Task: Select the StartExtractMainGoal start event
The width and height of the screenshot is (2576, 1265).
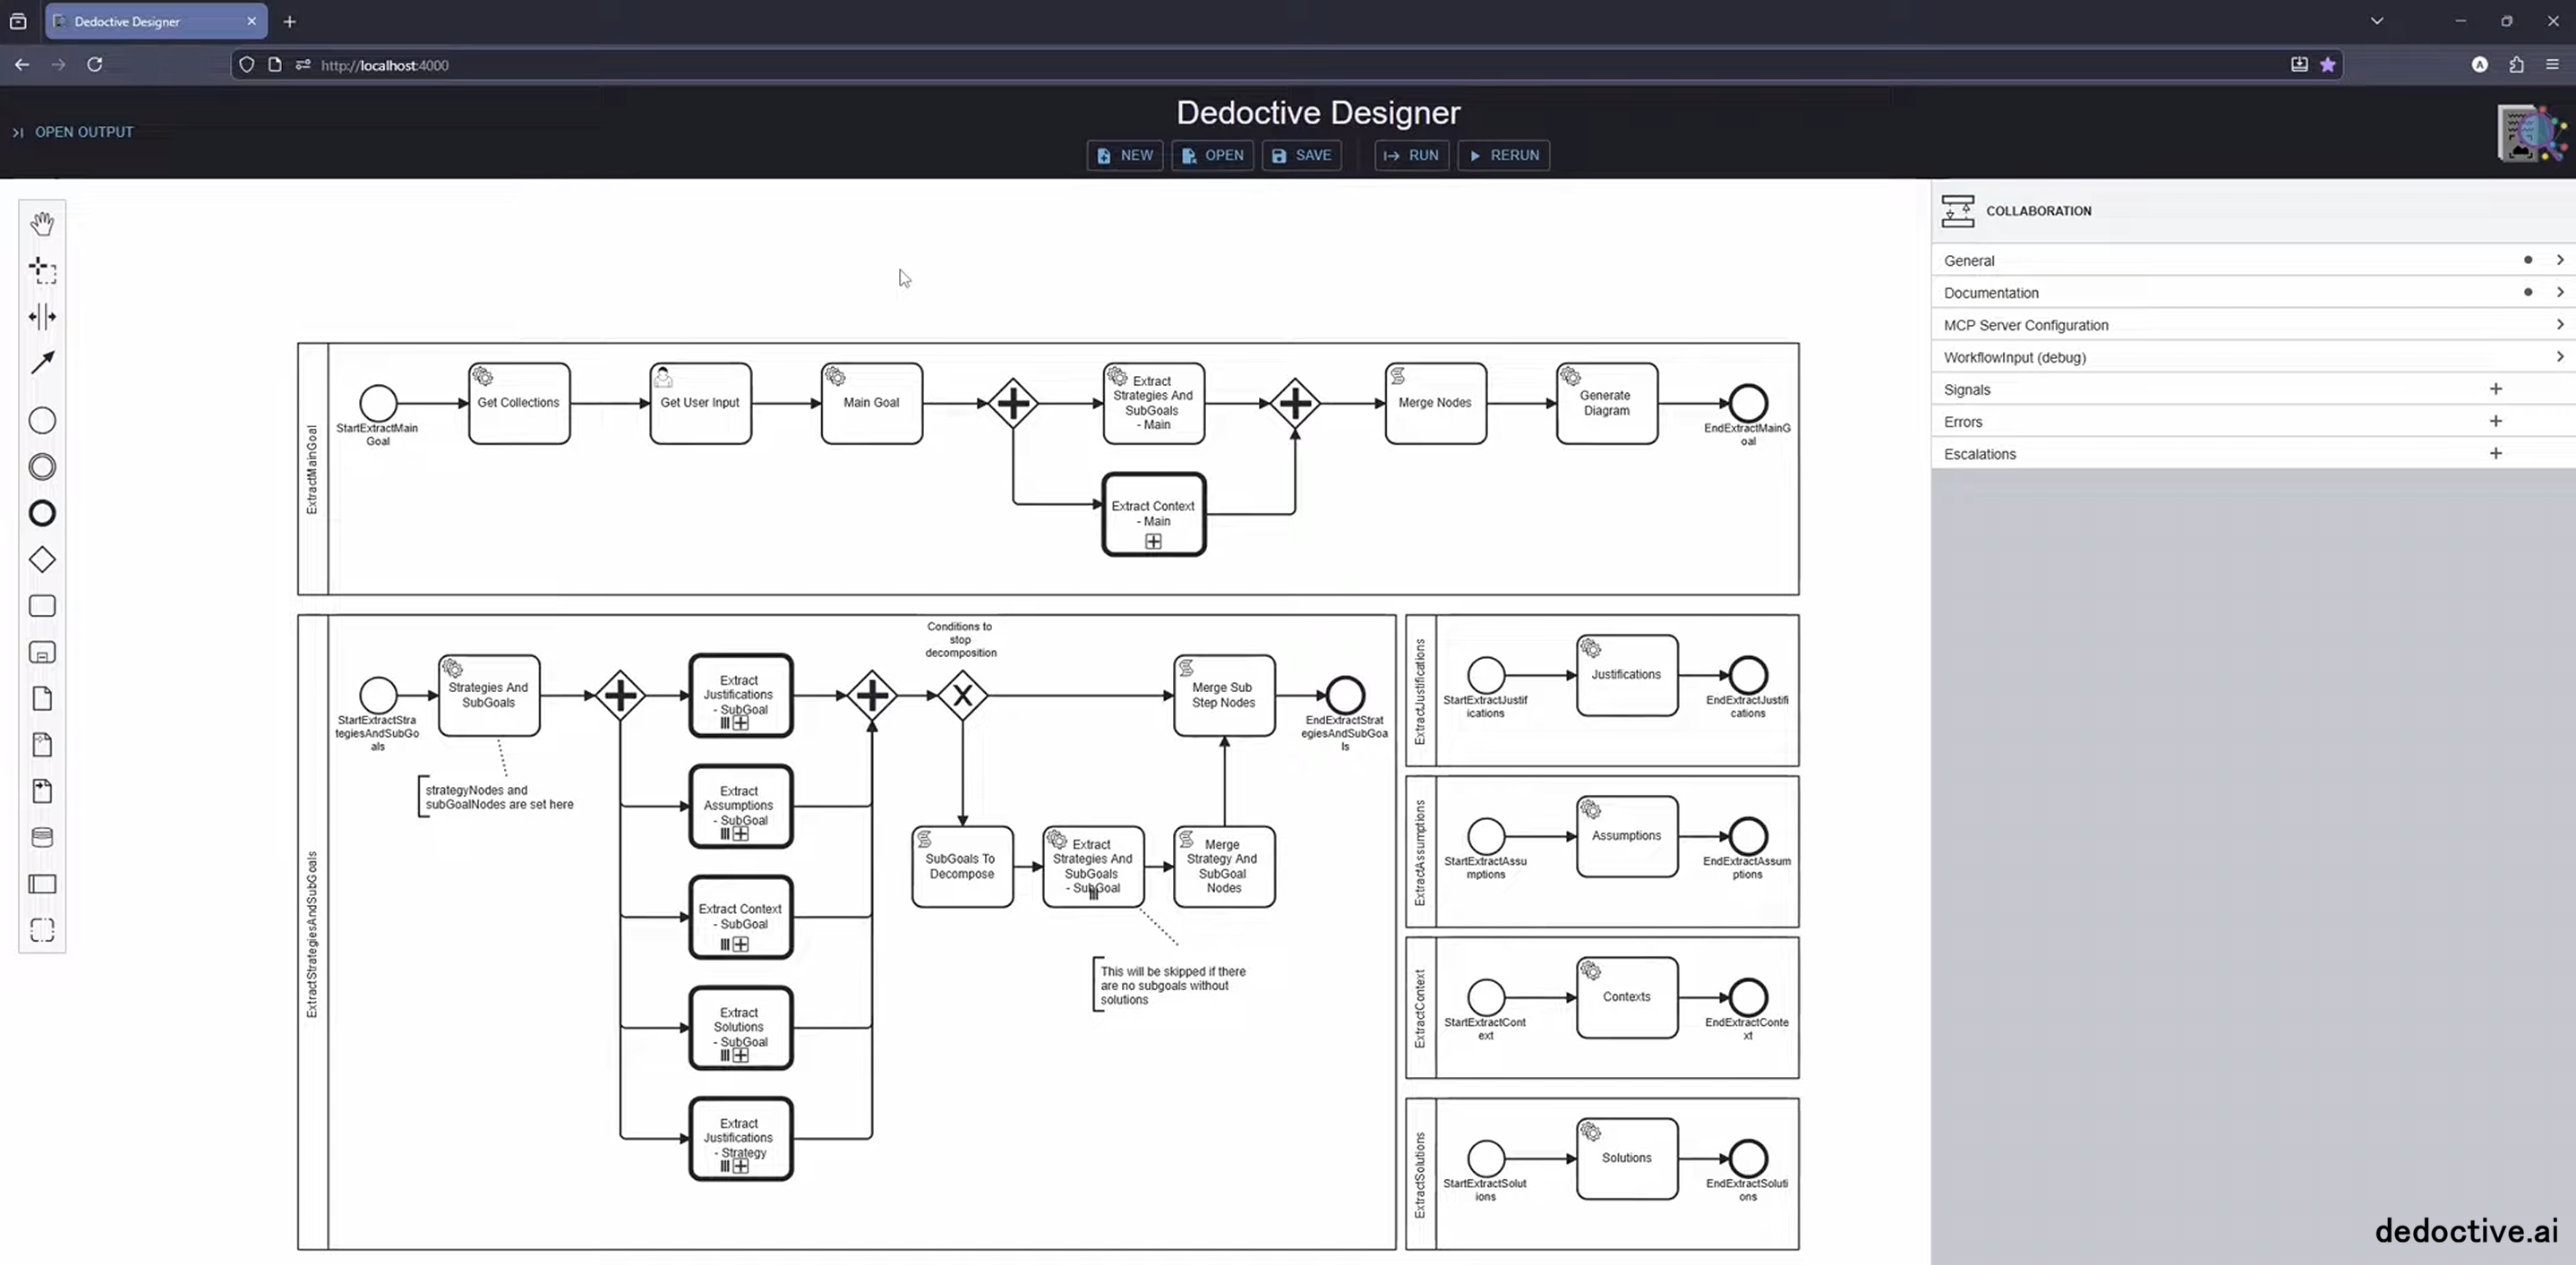Action: (x=378, y=403)
